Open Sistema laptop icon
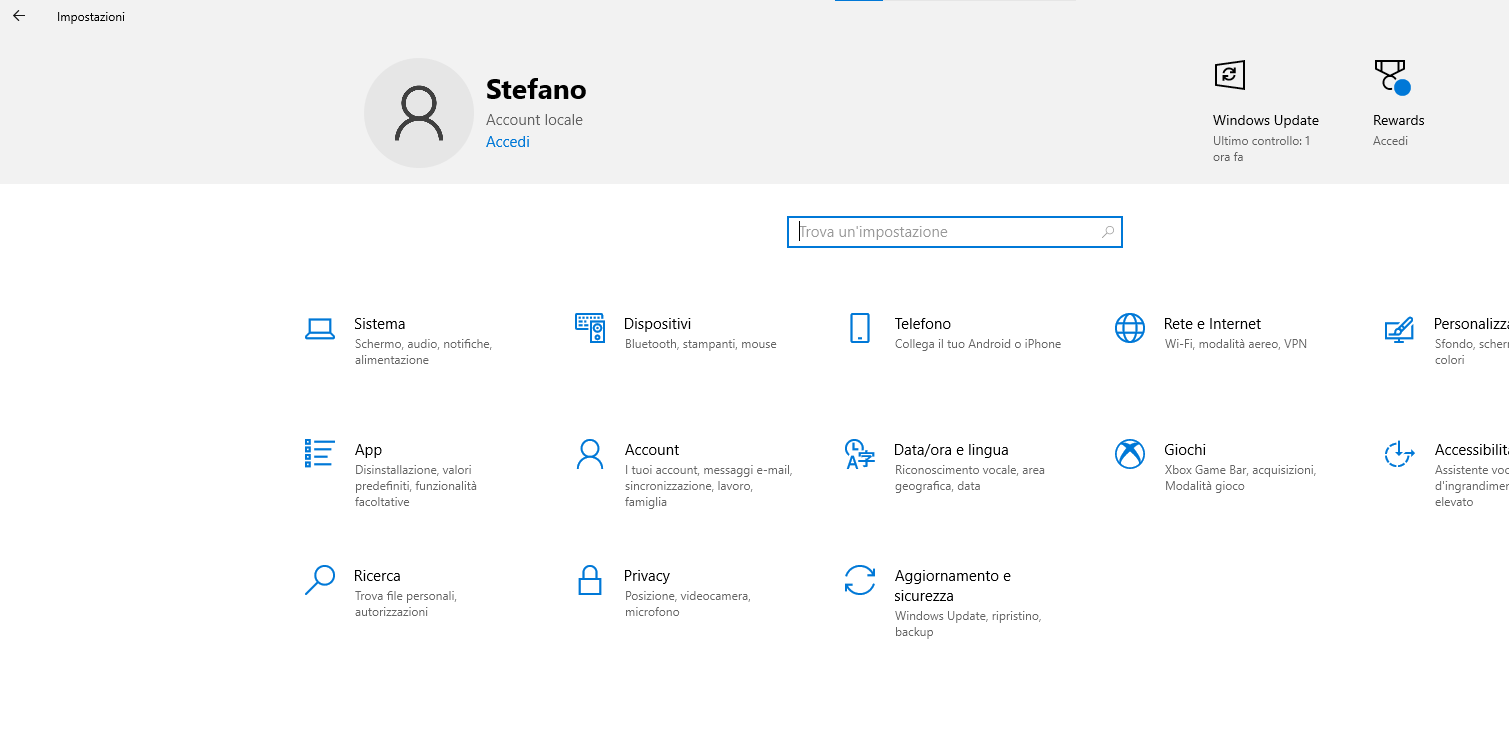The height and width of the screenshot is (746, 1509). point(319,328)
